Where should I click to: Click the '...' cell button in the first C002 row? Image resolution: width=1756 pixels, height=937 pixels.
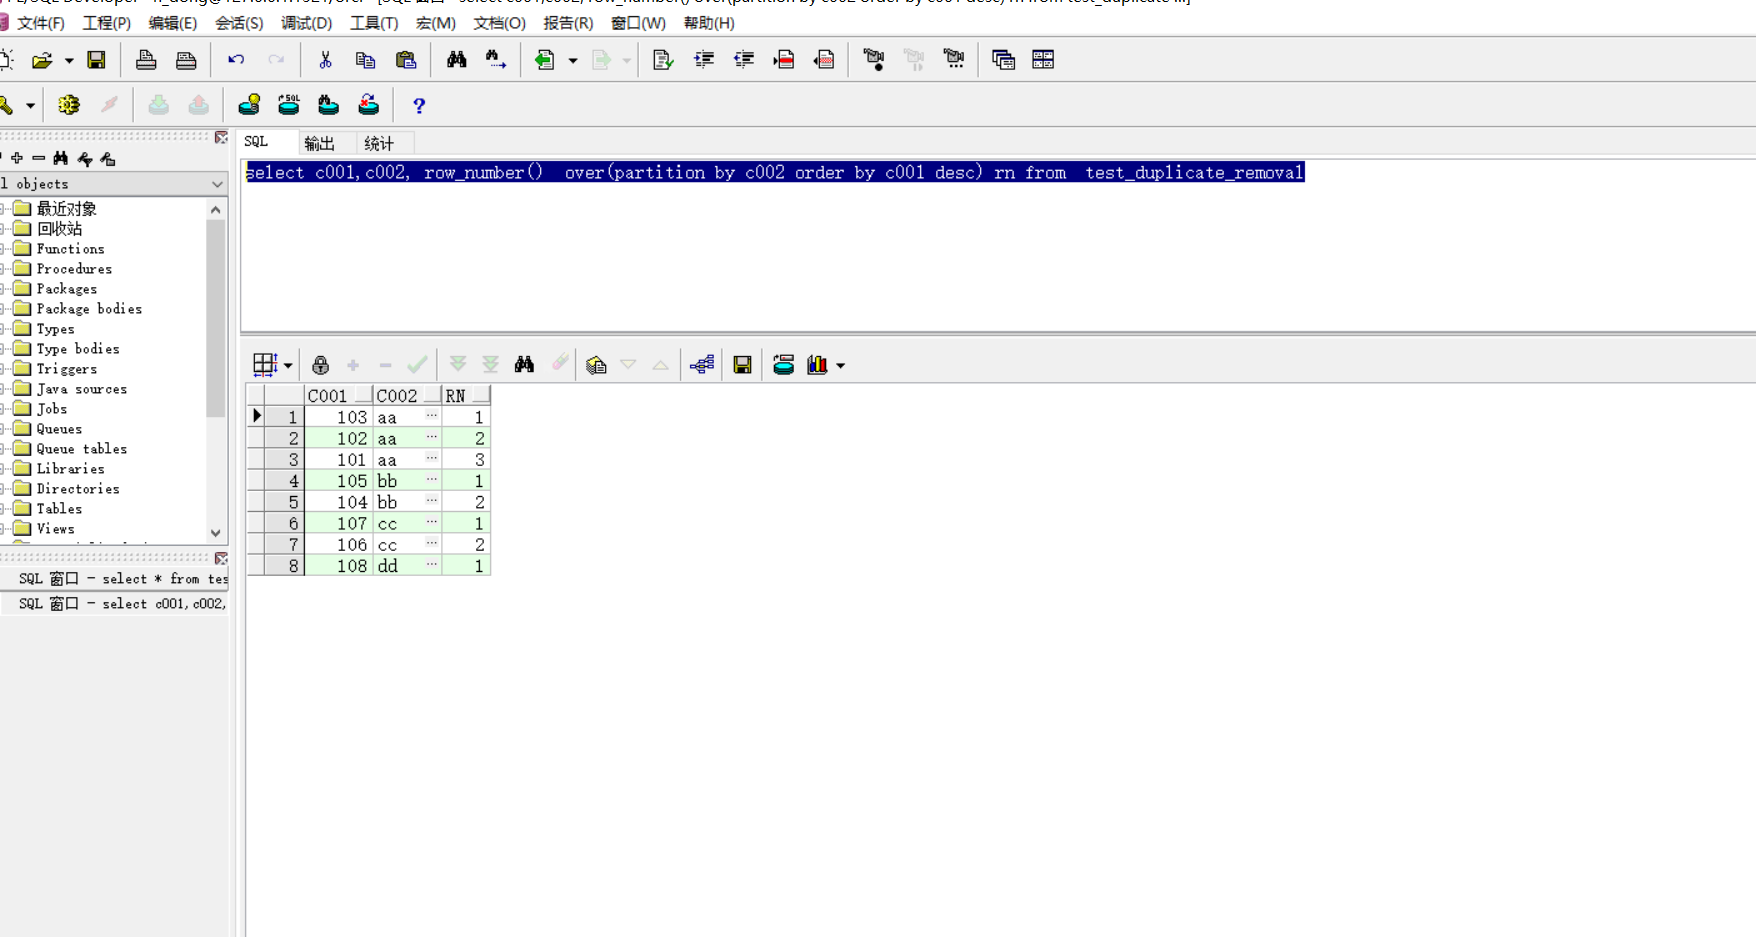(431, 417)
